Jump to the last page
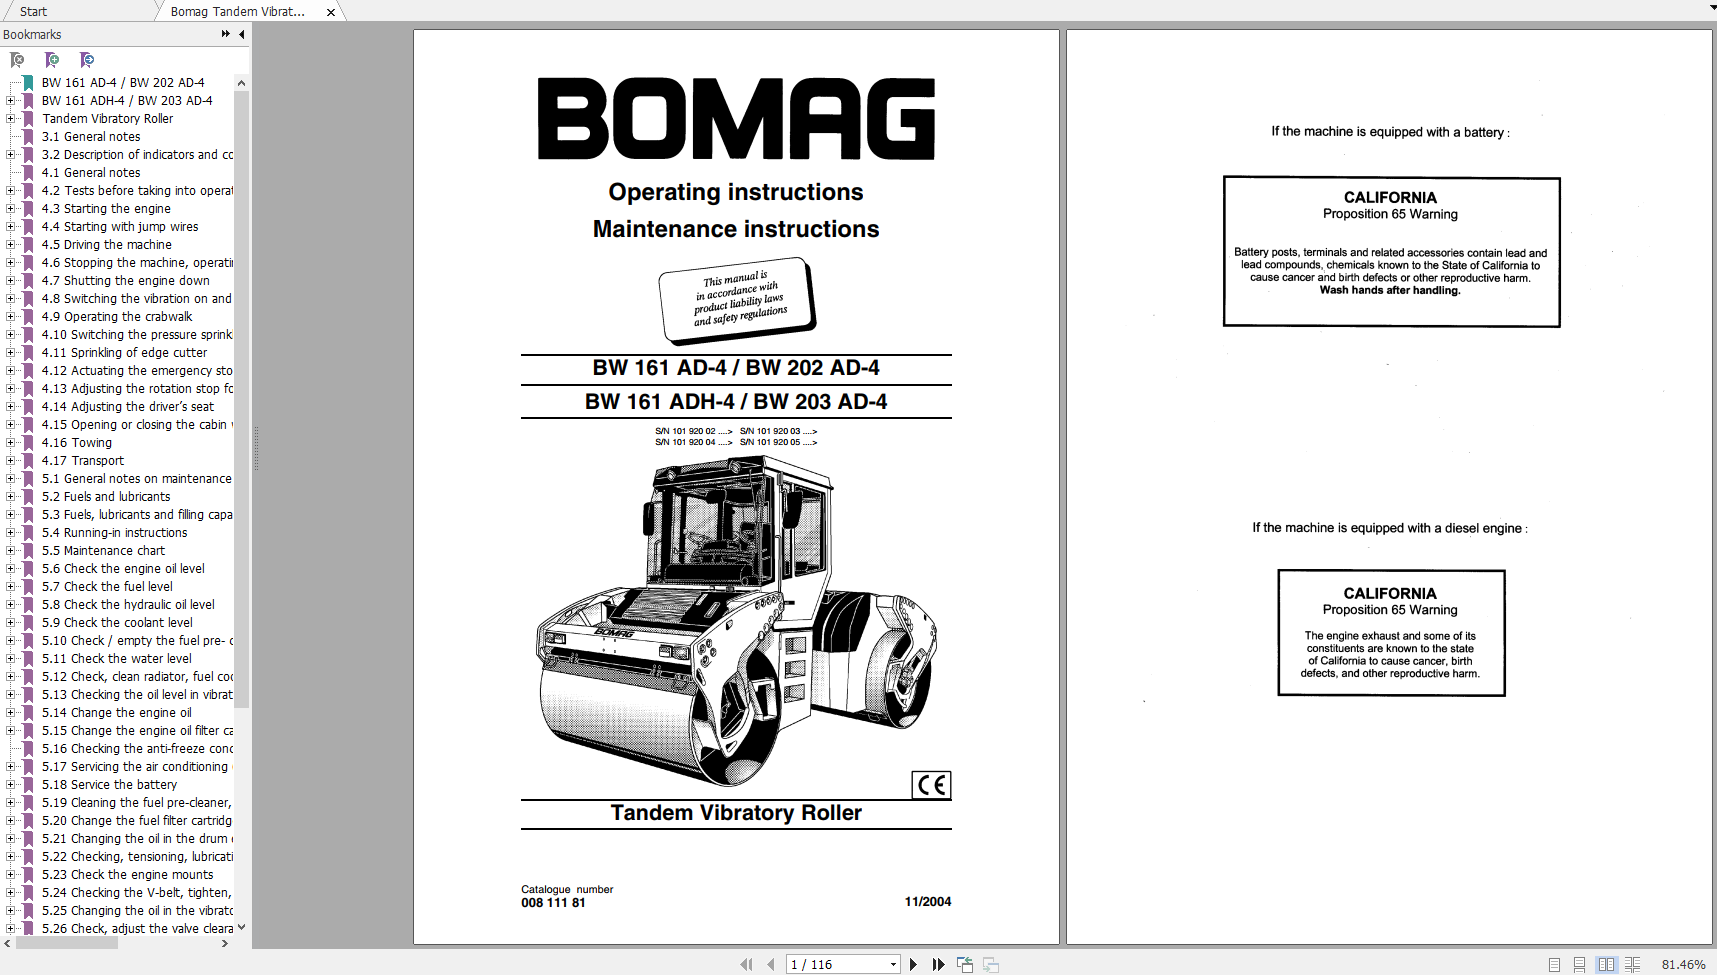This screenshot has height=975, width=1717. tap(938, 964)
